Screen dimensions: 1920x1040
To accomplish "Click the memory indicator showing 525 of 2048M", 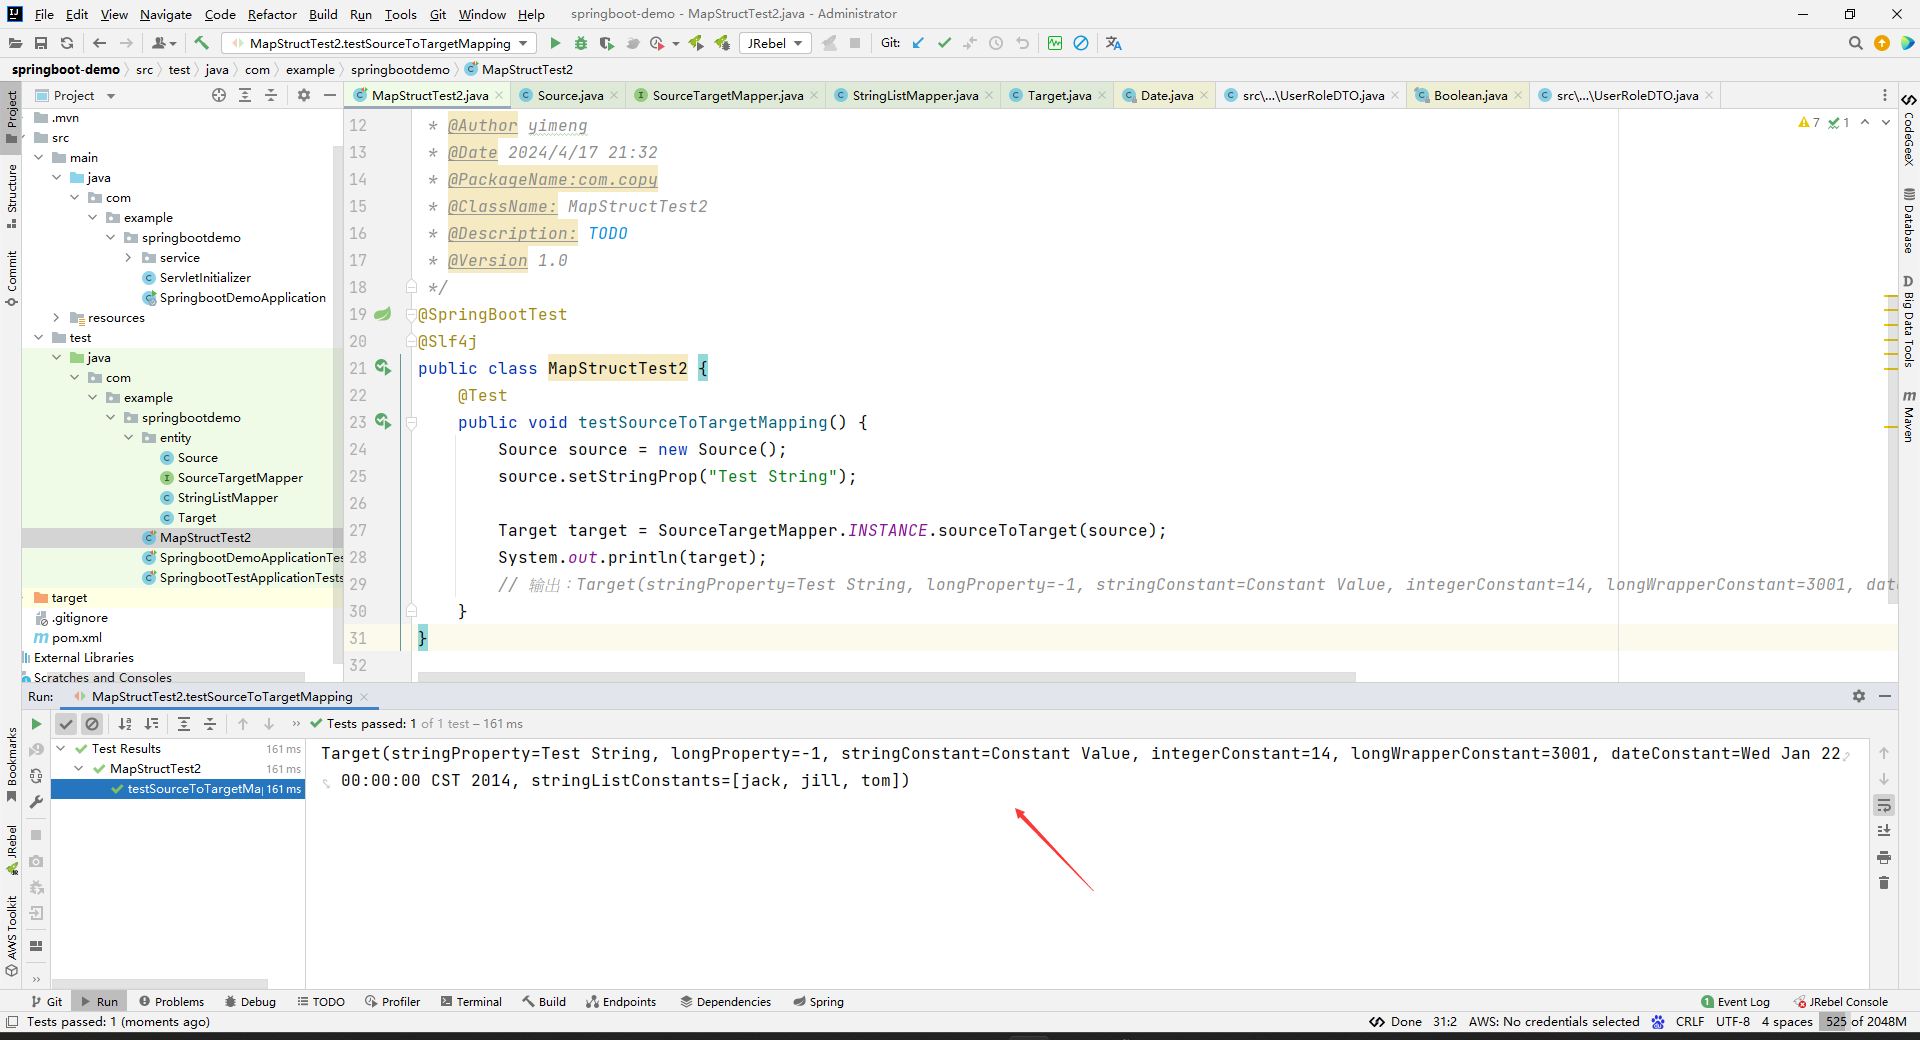I will click(1866, 1022).
